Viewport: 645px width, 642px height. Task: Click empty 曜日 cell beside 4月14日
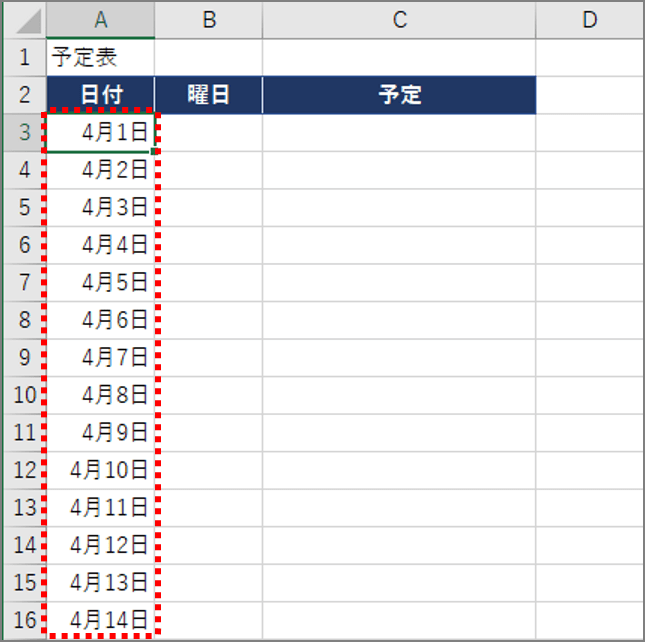(209, 620)
